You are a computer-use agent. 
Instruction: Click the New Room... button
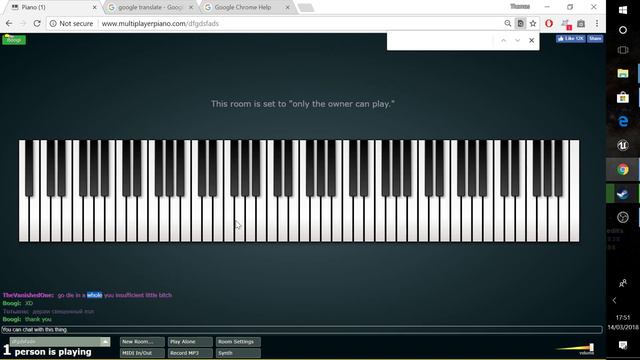(142, 342)
